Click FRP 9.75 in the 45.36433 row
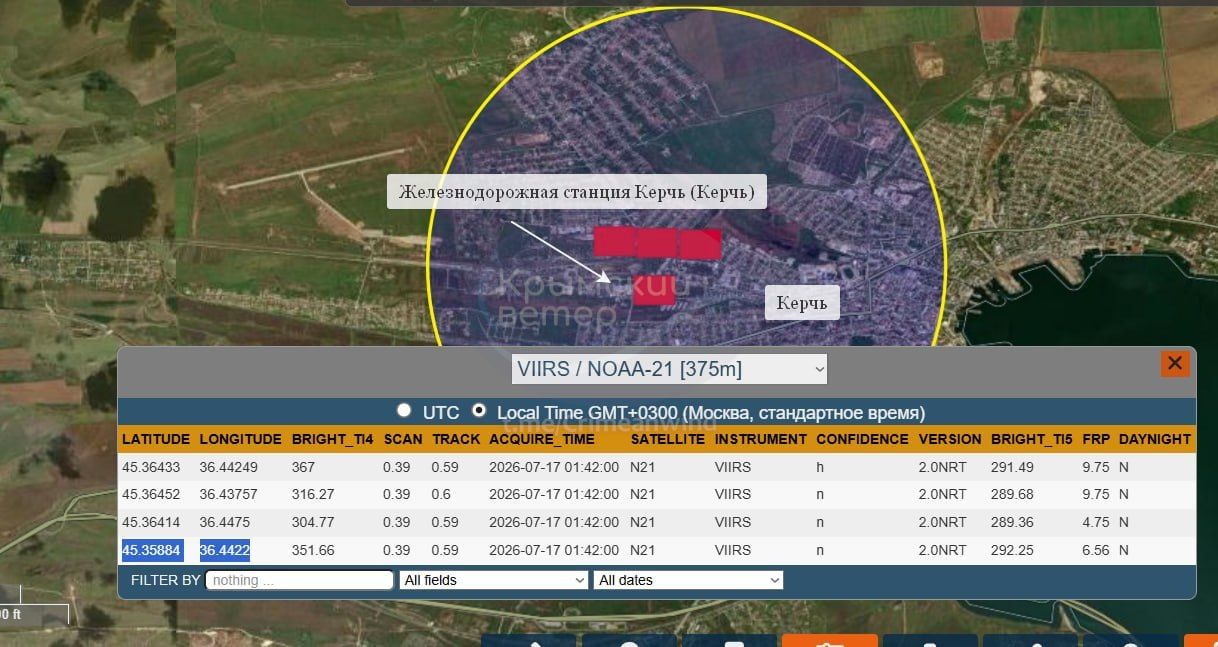 pyautogui.click(x=1095, y=467)
